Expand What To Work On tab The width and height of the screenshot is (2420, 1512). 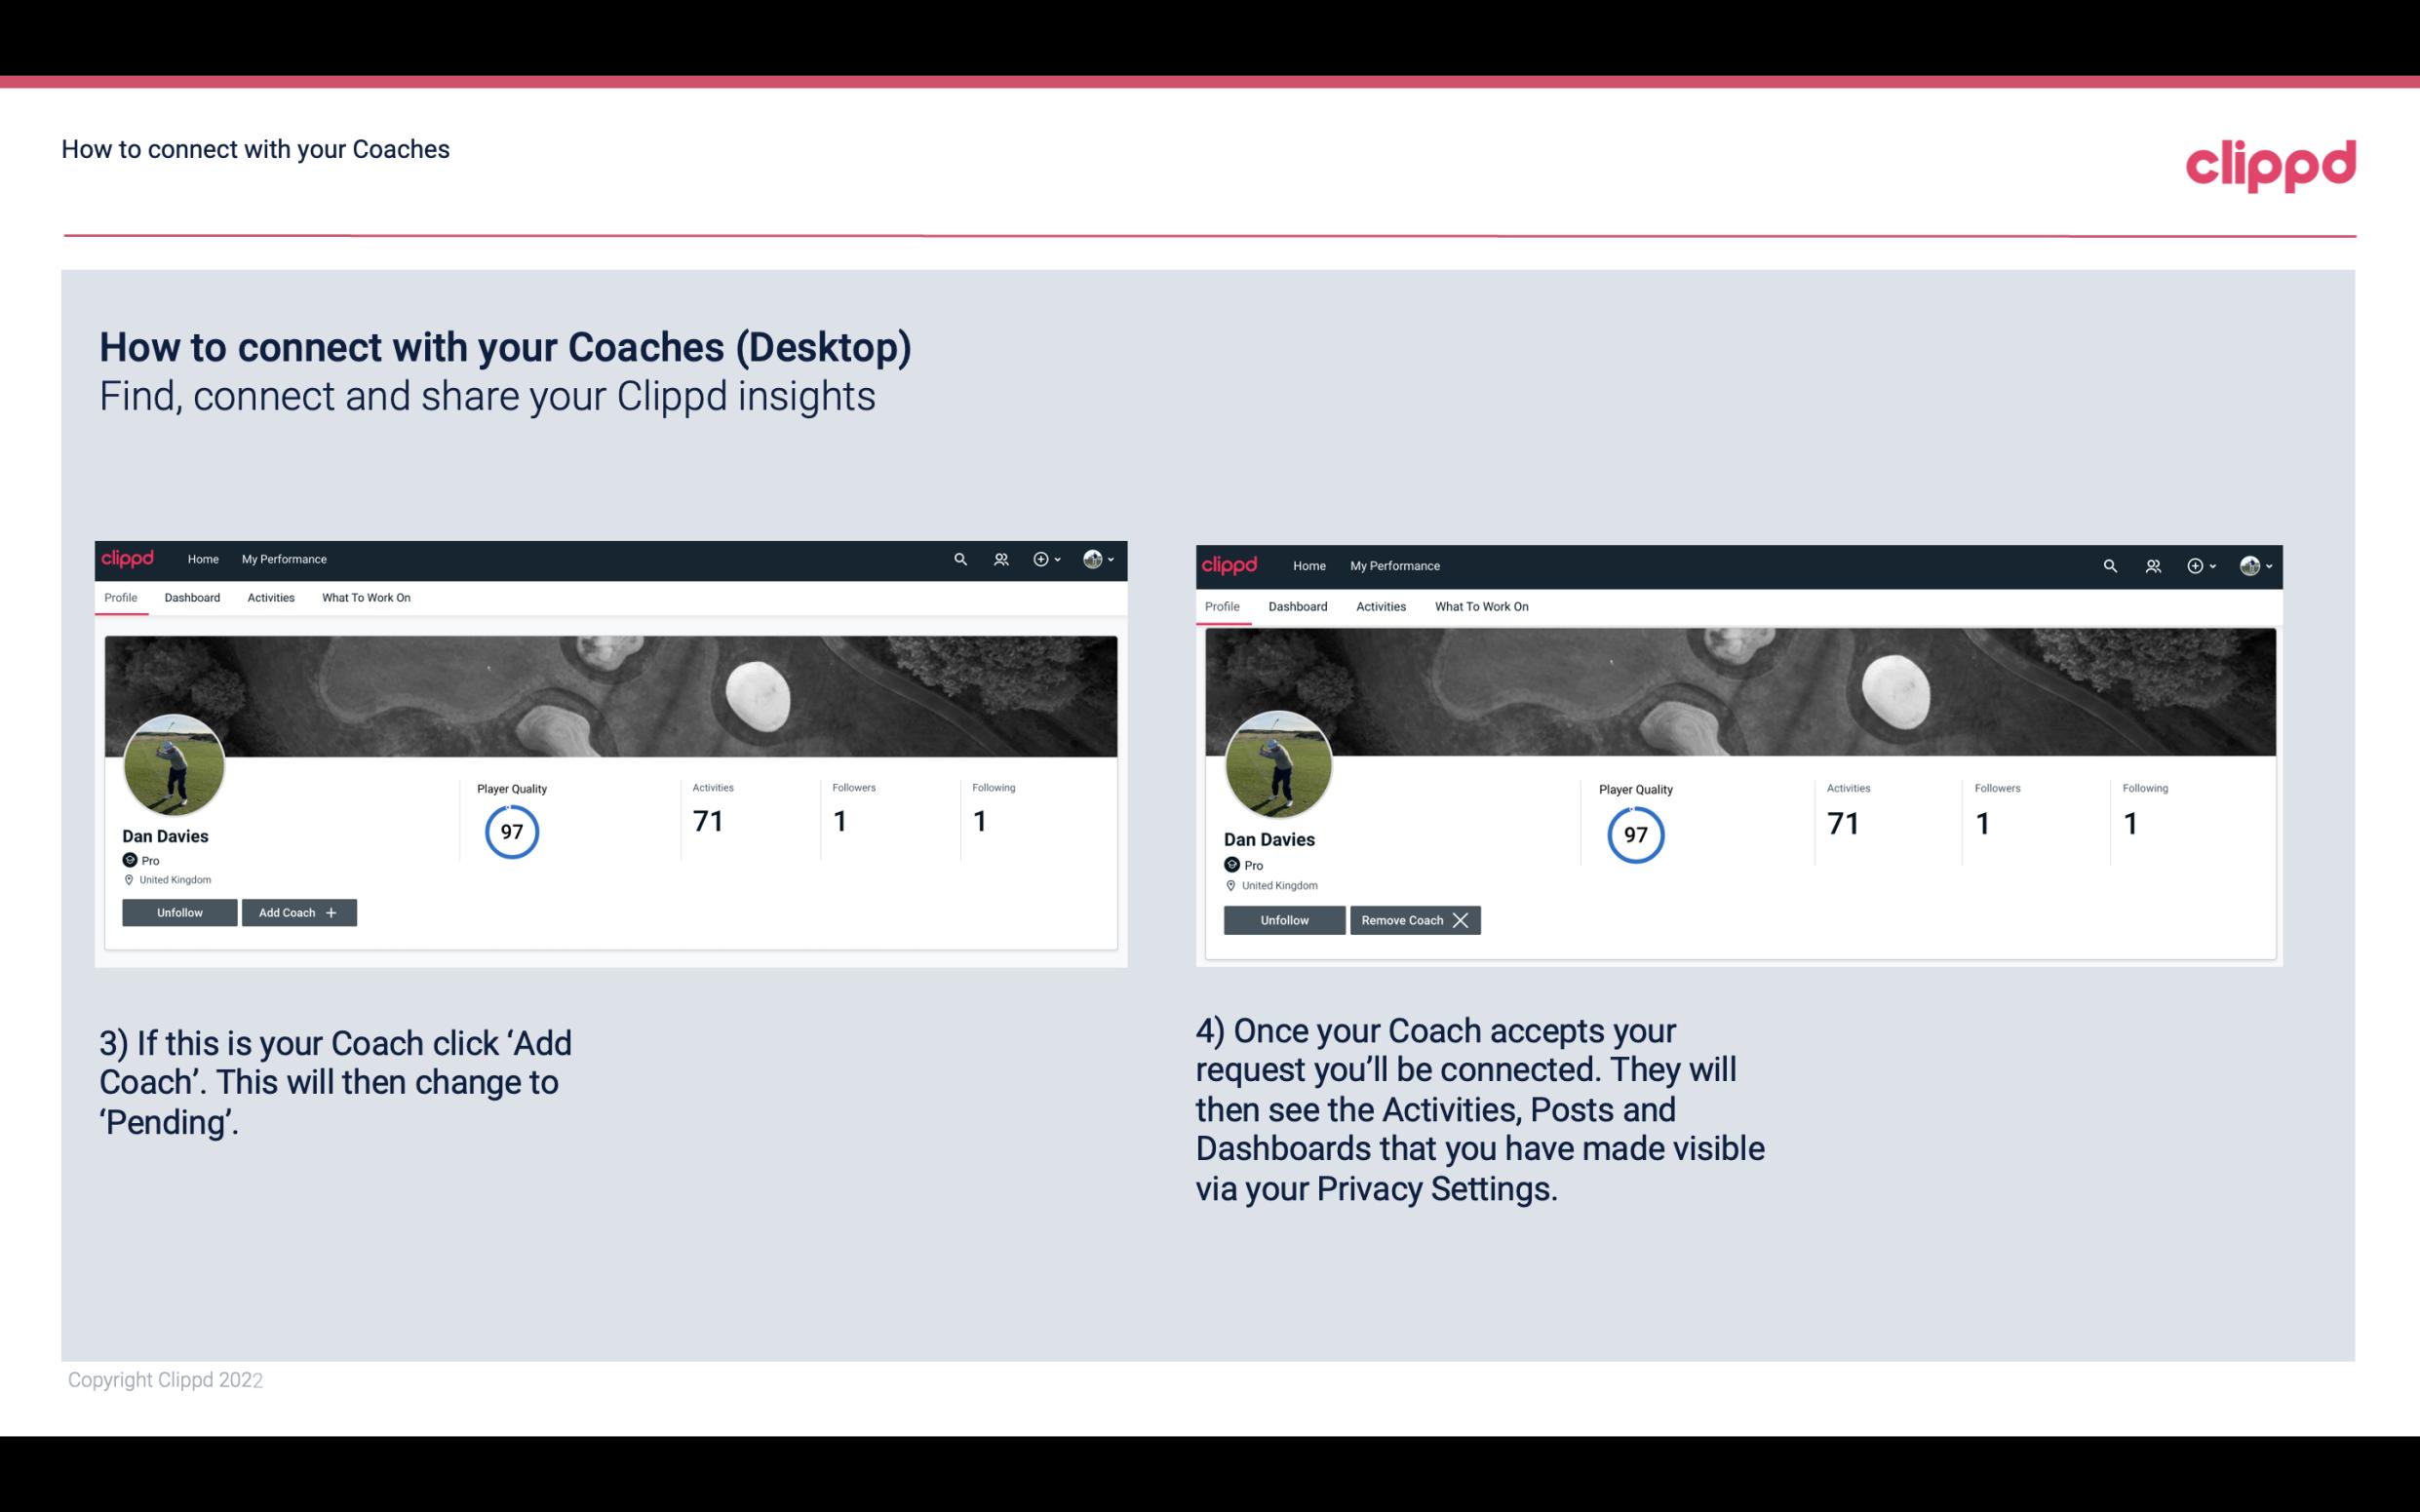pyautogui.click(x=366, y=598)
